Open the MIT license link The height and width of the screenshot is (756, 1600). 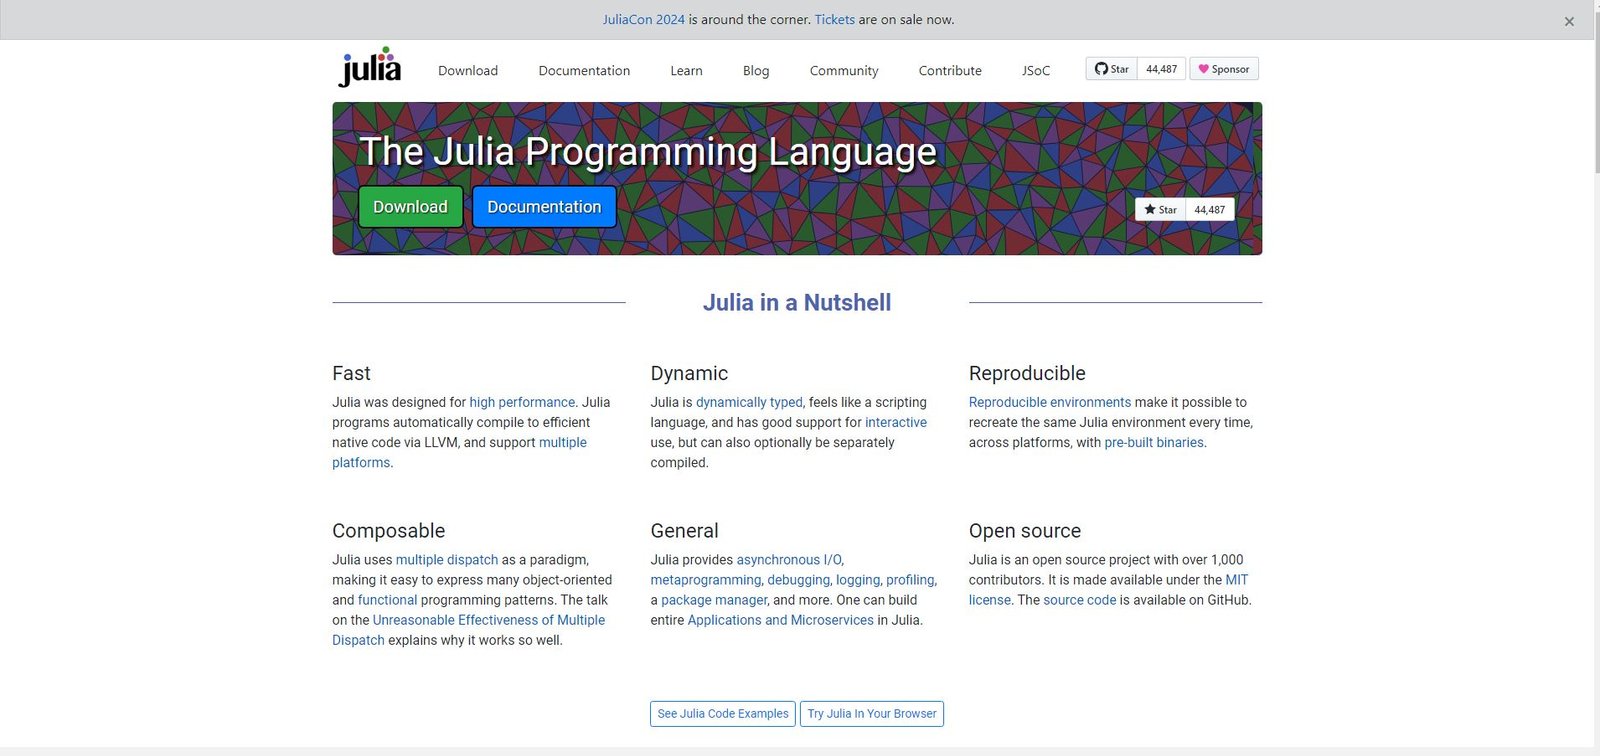pyautogui.click(x=1108, y=590)
